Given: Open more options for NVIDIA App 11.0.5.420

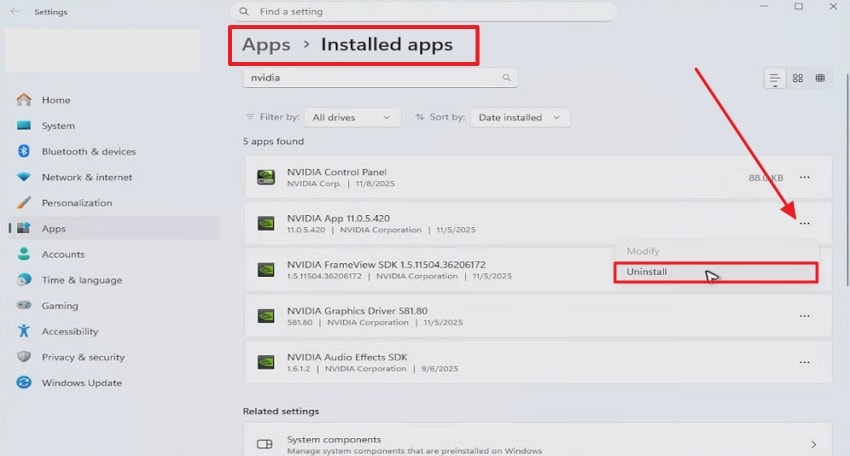Looking at the screenshot, I should click(804, 223).
